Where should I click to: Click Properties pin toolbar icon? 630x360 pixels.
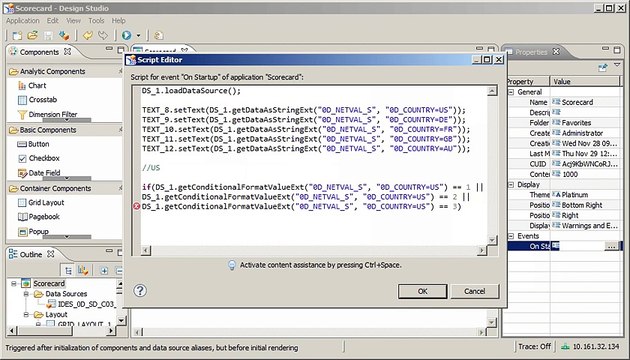click(x=603, y=67)
